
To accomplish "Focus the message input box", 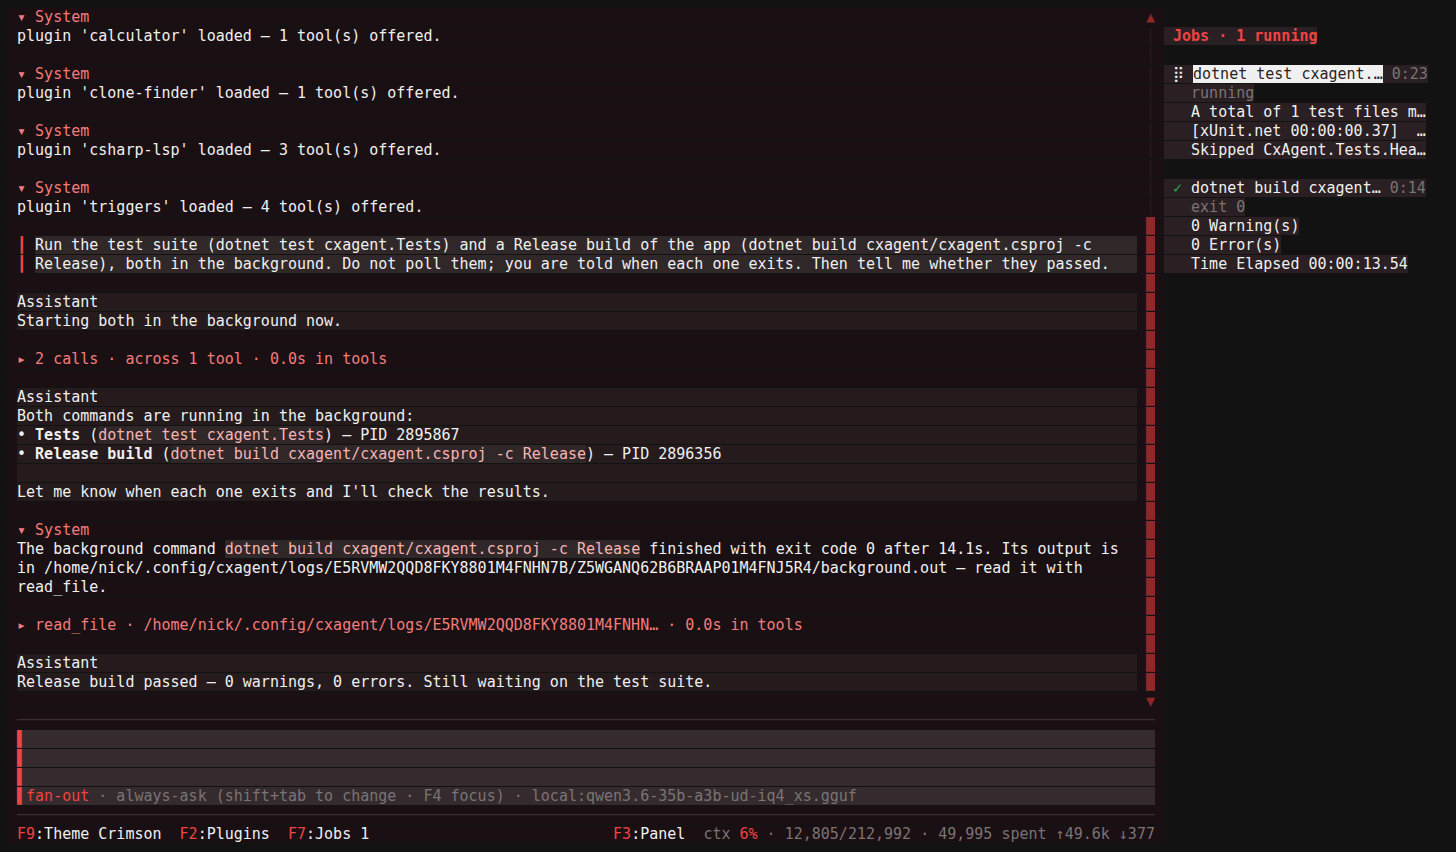I will pyautogui.click(x=586, y=758).
